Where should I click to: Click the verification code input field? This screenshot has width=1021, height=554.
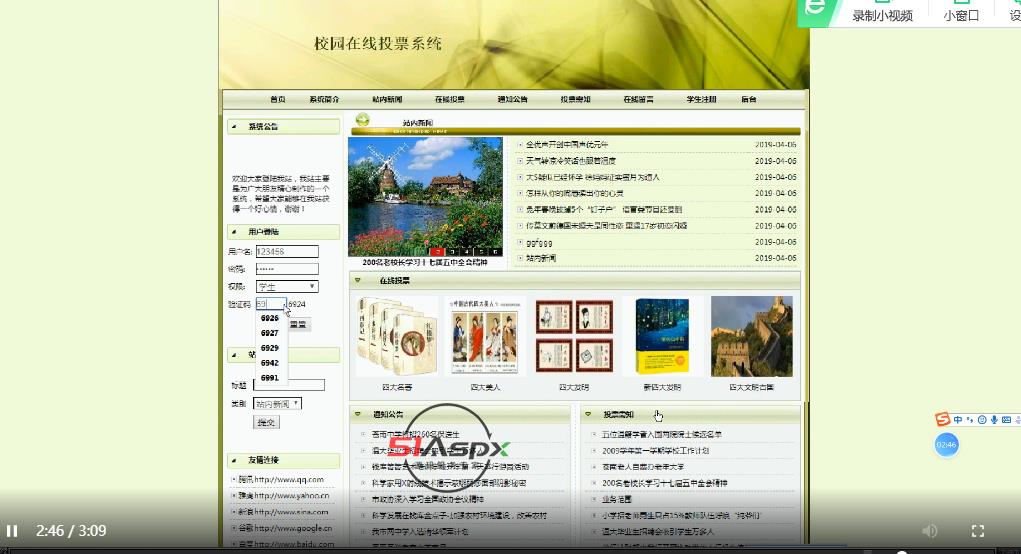[x=271, y=304]
